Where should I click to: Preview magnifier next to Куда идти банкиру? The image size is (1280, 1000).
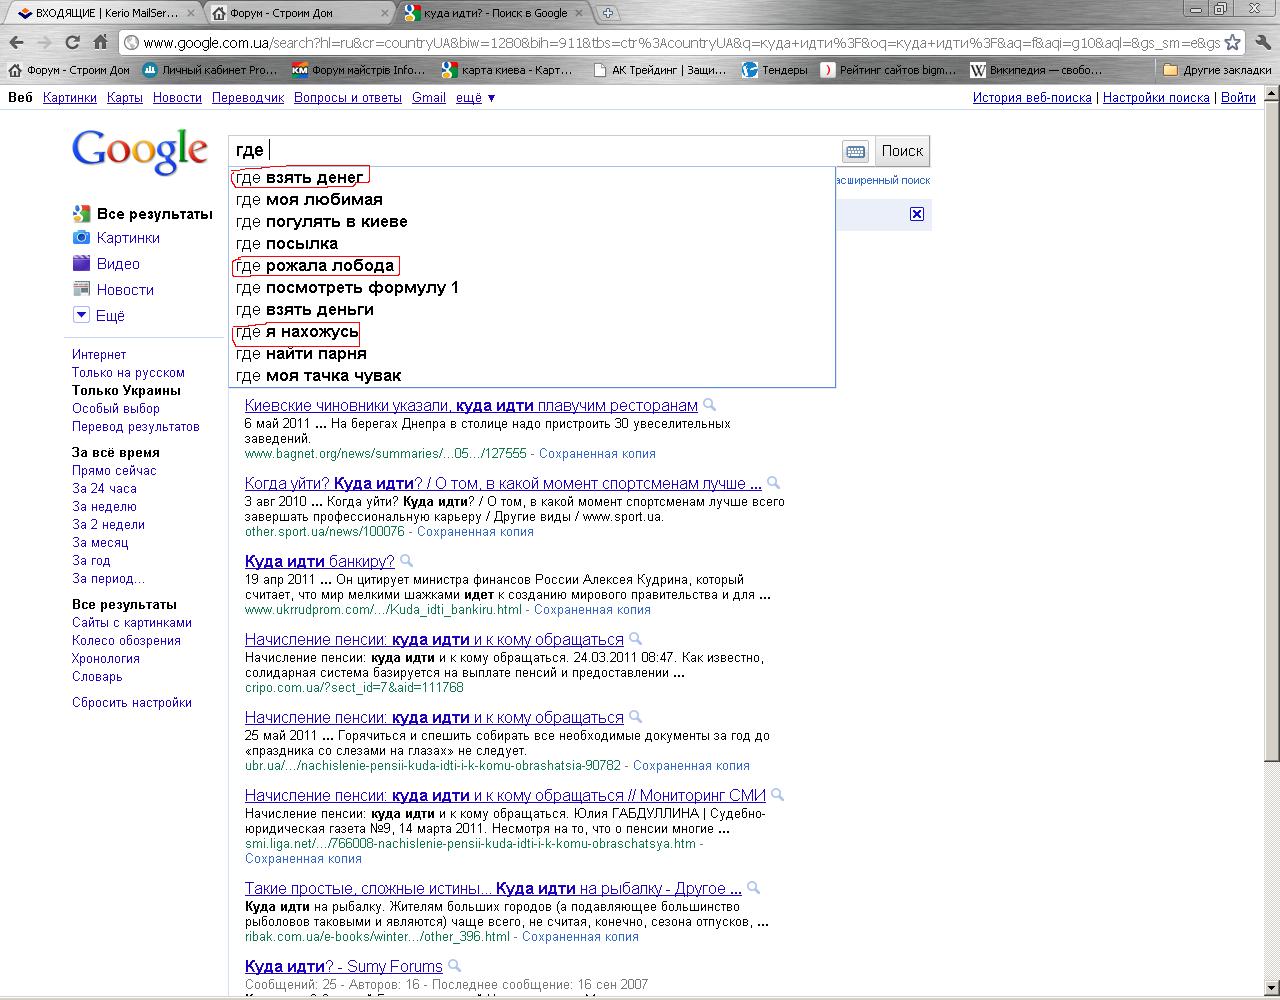(406, 561)
